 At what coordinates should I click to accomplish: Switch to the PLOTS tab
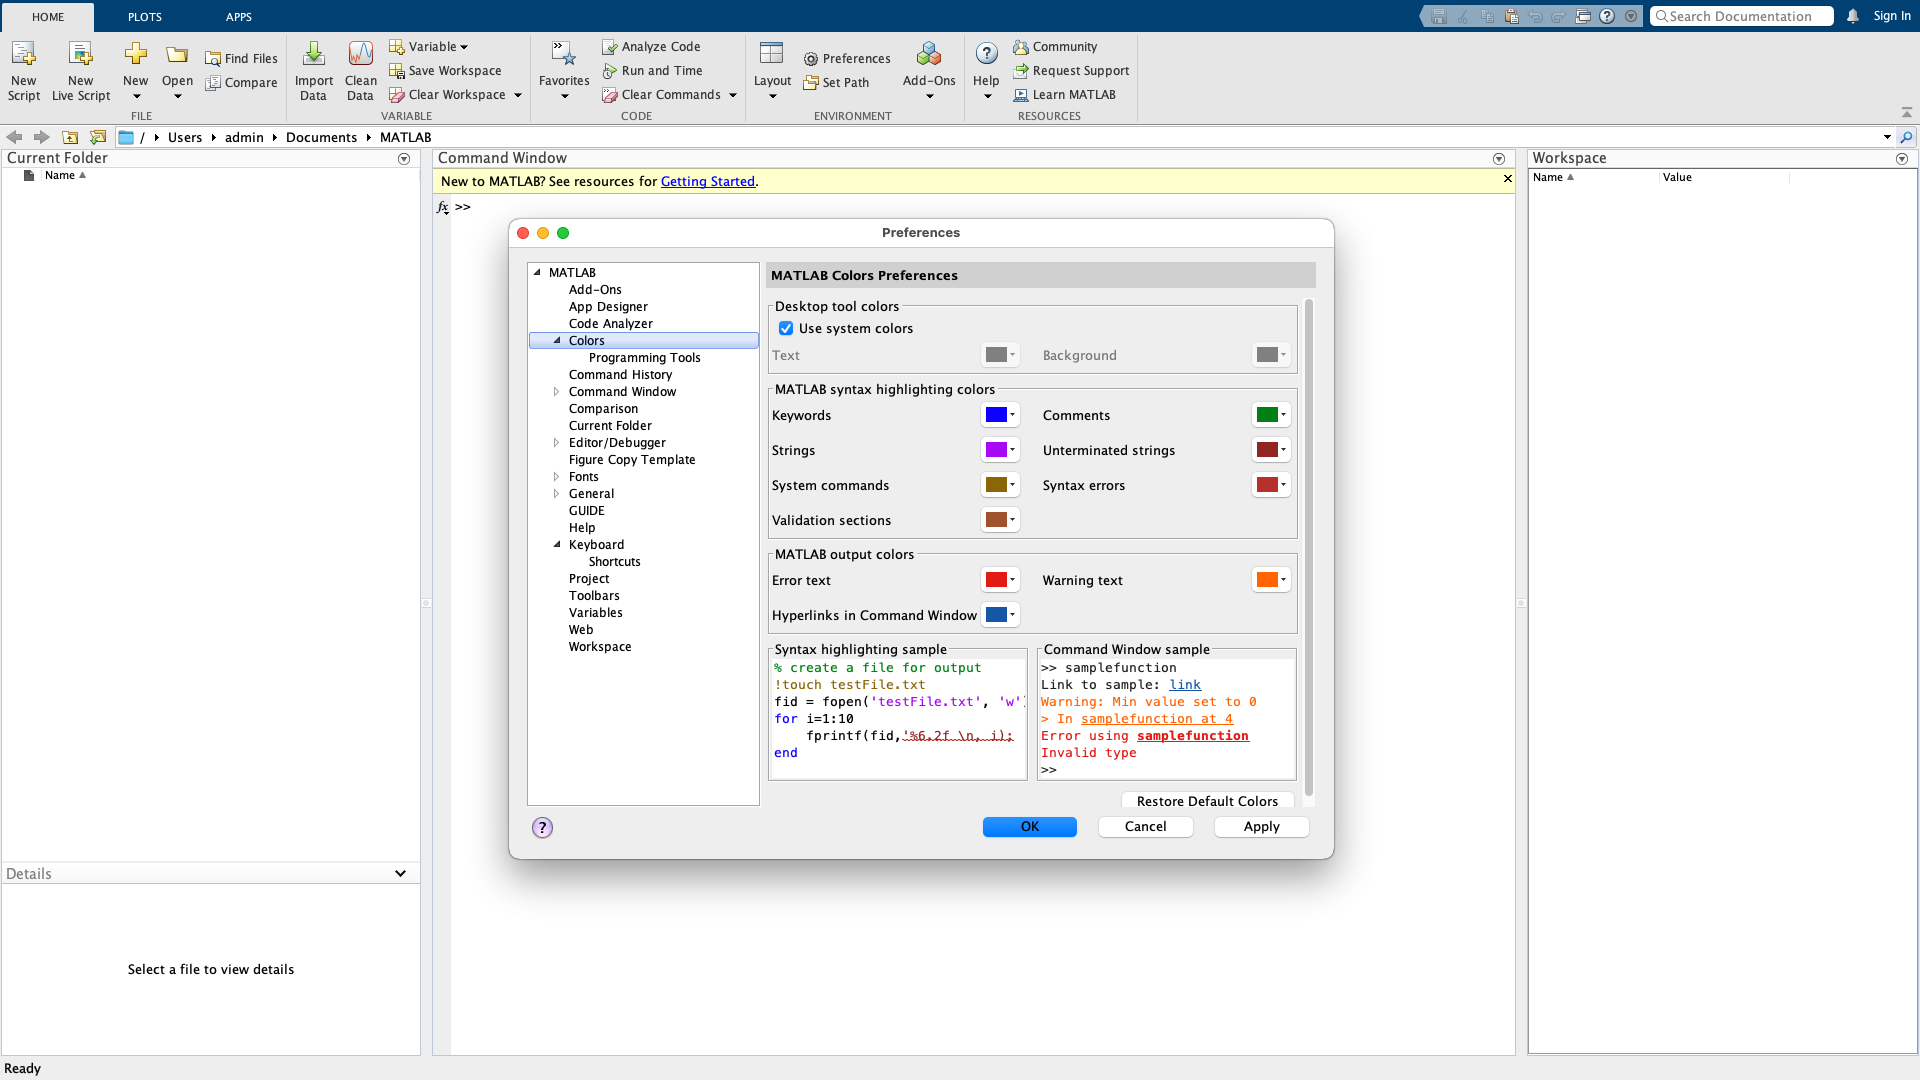(145, 17)
